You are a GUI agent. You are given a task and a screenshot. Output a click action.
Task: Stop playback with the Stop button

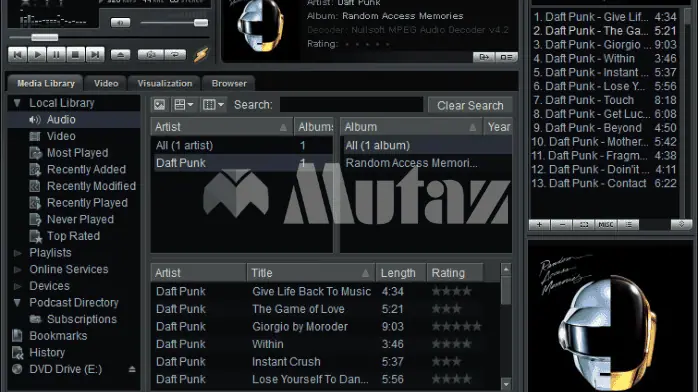click(x=75, y=55)
